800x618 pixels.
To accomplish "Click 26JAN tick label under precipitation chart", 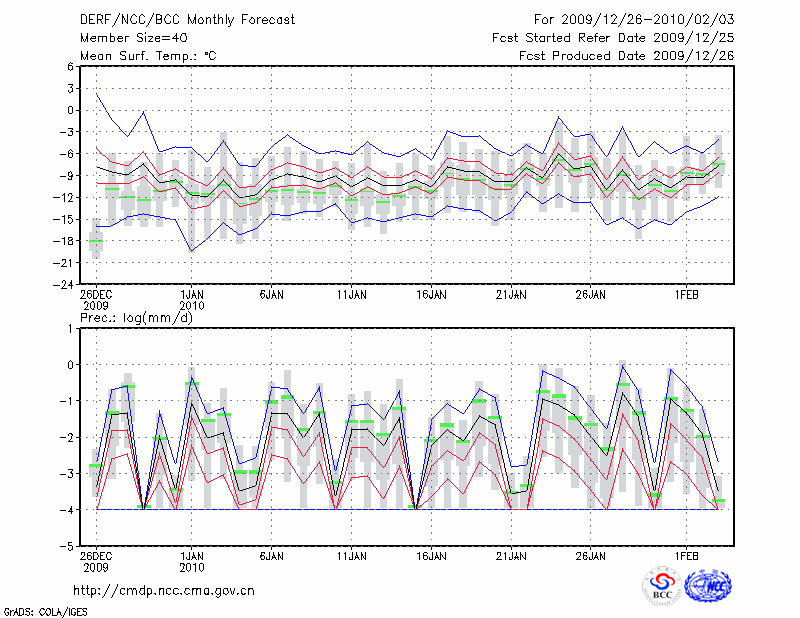I will pyautogui.click(x=591, y=556).
